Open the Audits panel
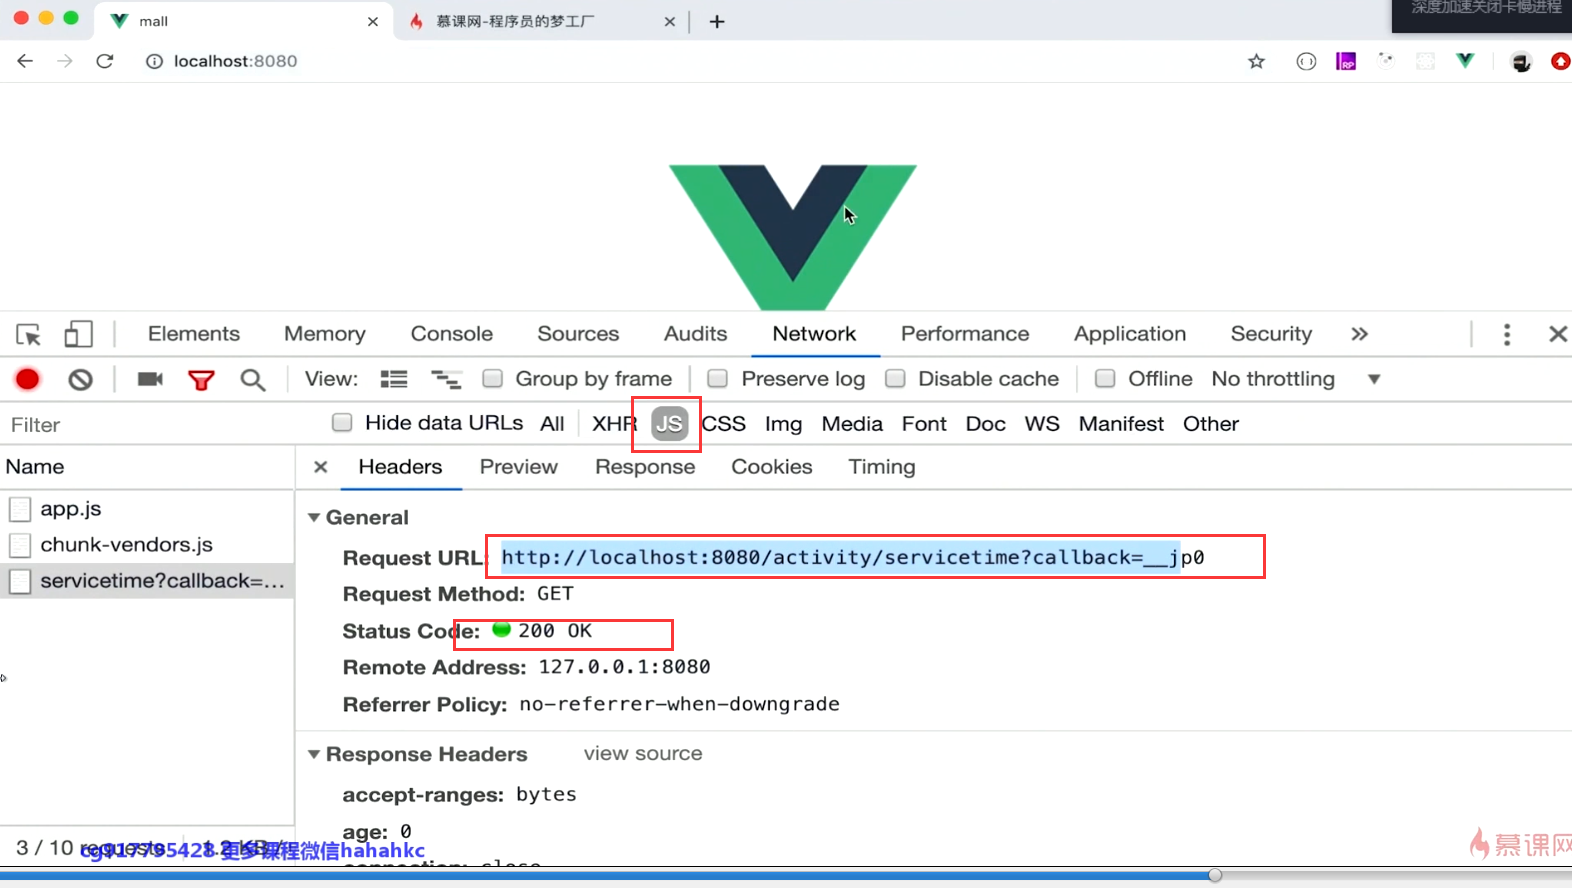This screenshot has width=1572, height=888. click(x=696, y=334)
